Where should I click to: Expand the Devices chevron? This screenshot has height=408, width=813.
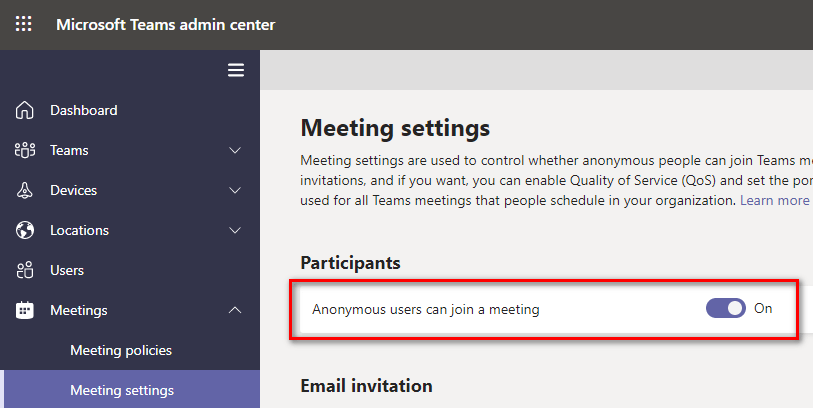click(235, 190)
